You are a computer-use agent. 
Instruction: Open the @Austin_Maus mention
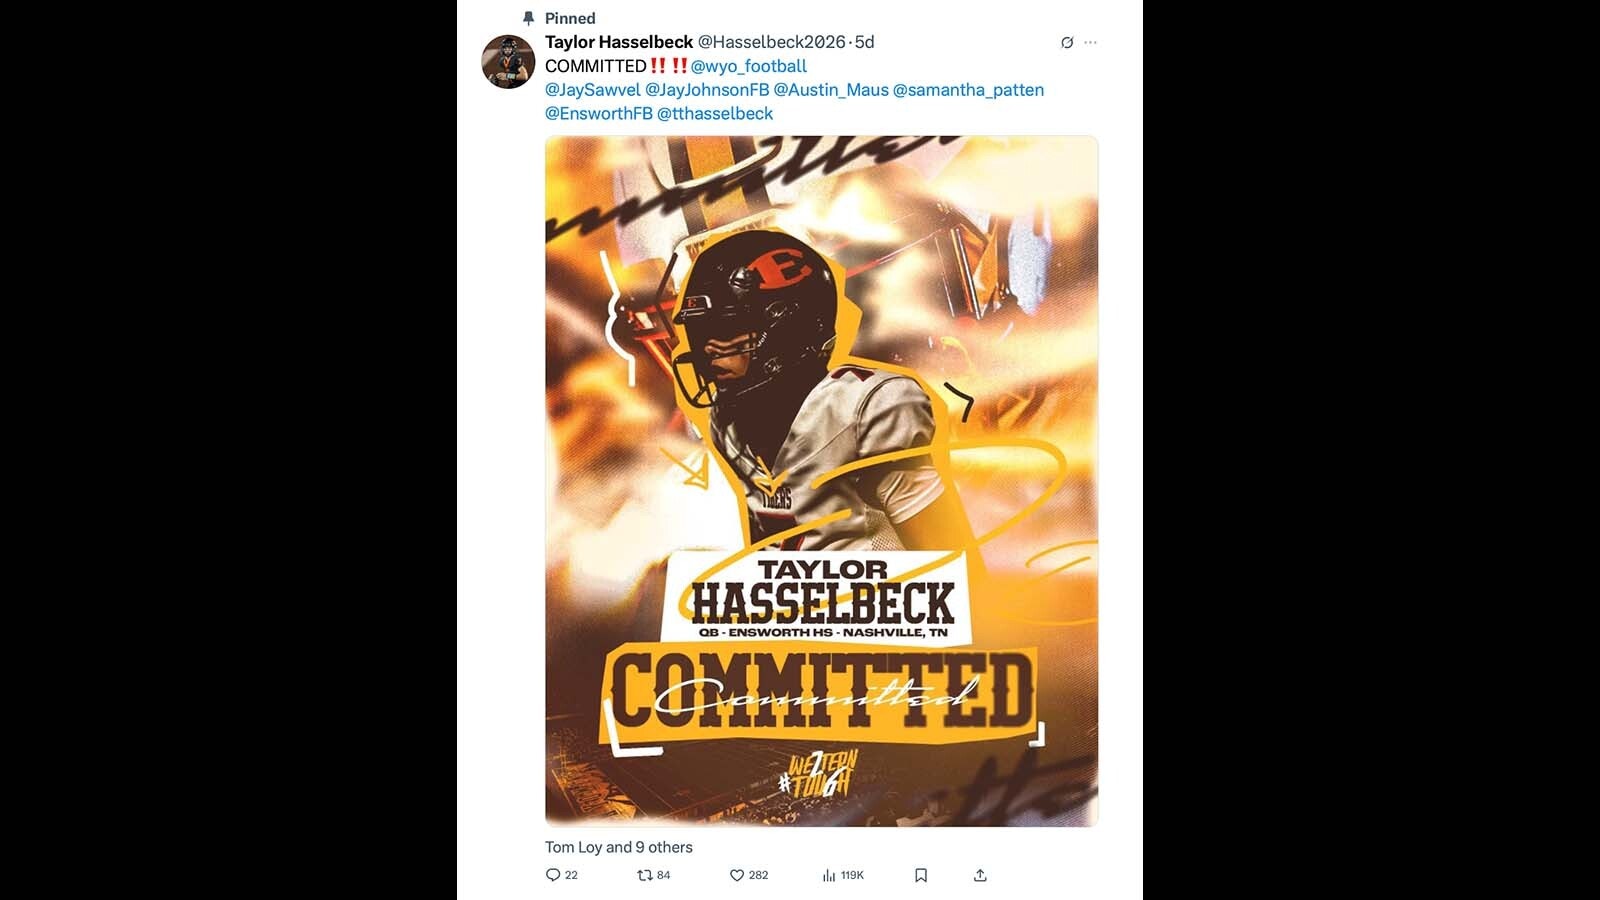pyautogui.click(x=831, y=90)
